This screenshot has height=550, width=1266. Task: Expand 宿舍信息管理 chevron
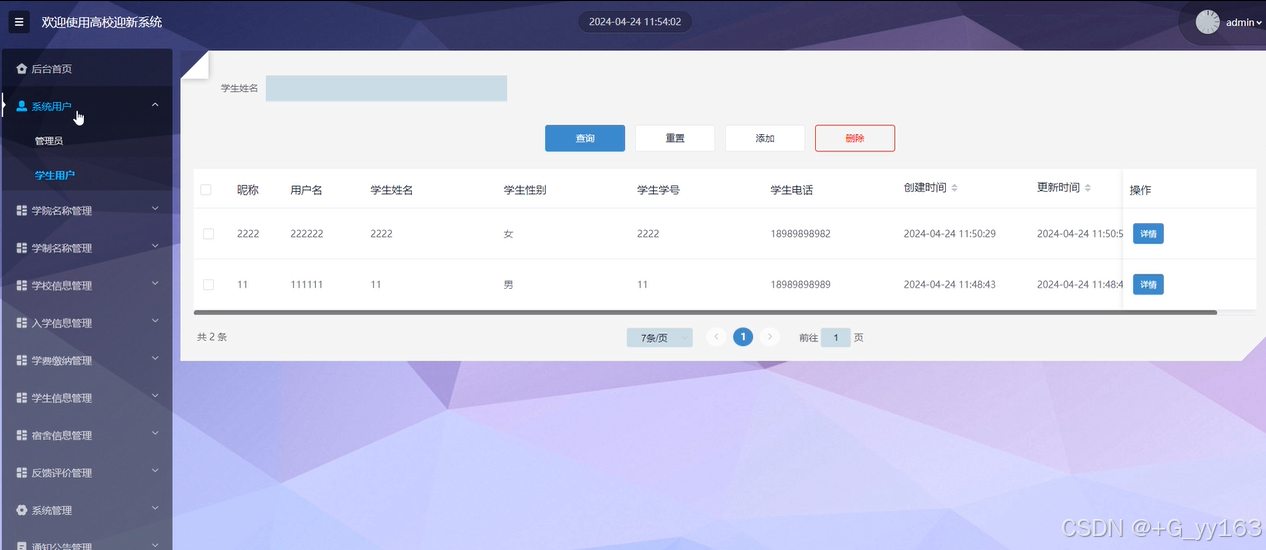pyautogui.click(x=155, y=433)
